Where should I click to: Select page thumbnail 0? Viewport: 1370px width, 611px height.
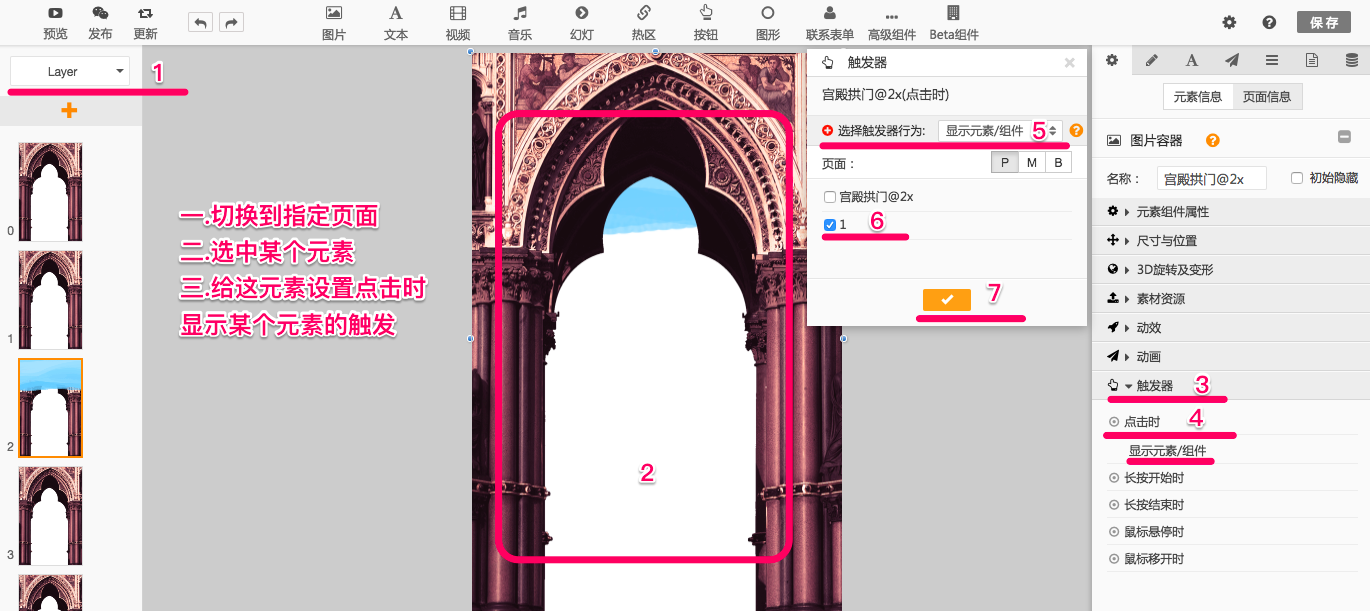[x=50, y=191]
